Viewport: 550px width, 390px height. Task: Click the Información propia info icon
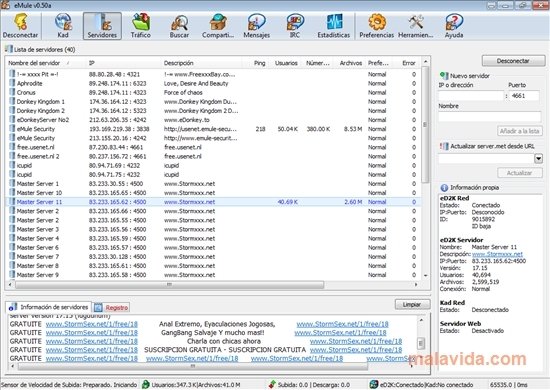[444, 188]
